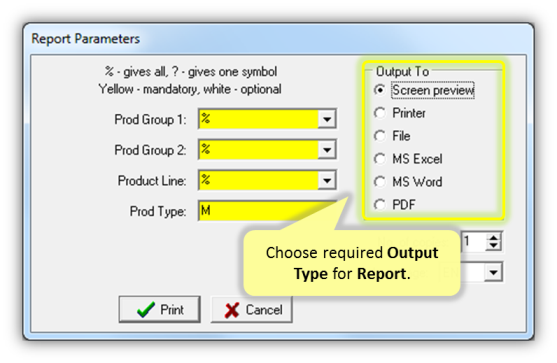Select MS Excel output option

click(380, 159)
